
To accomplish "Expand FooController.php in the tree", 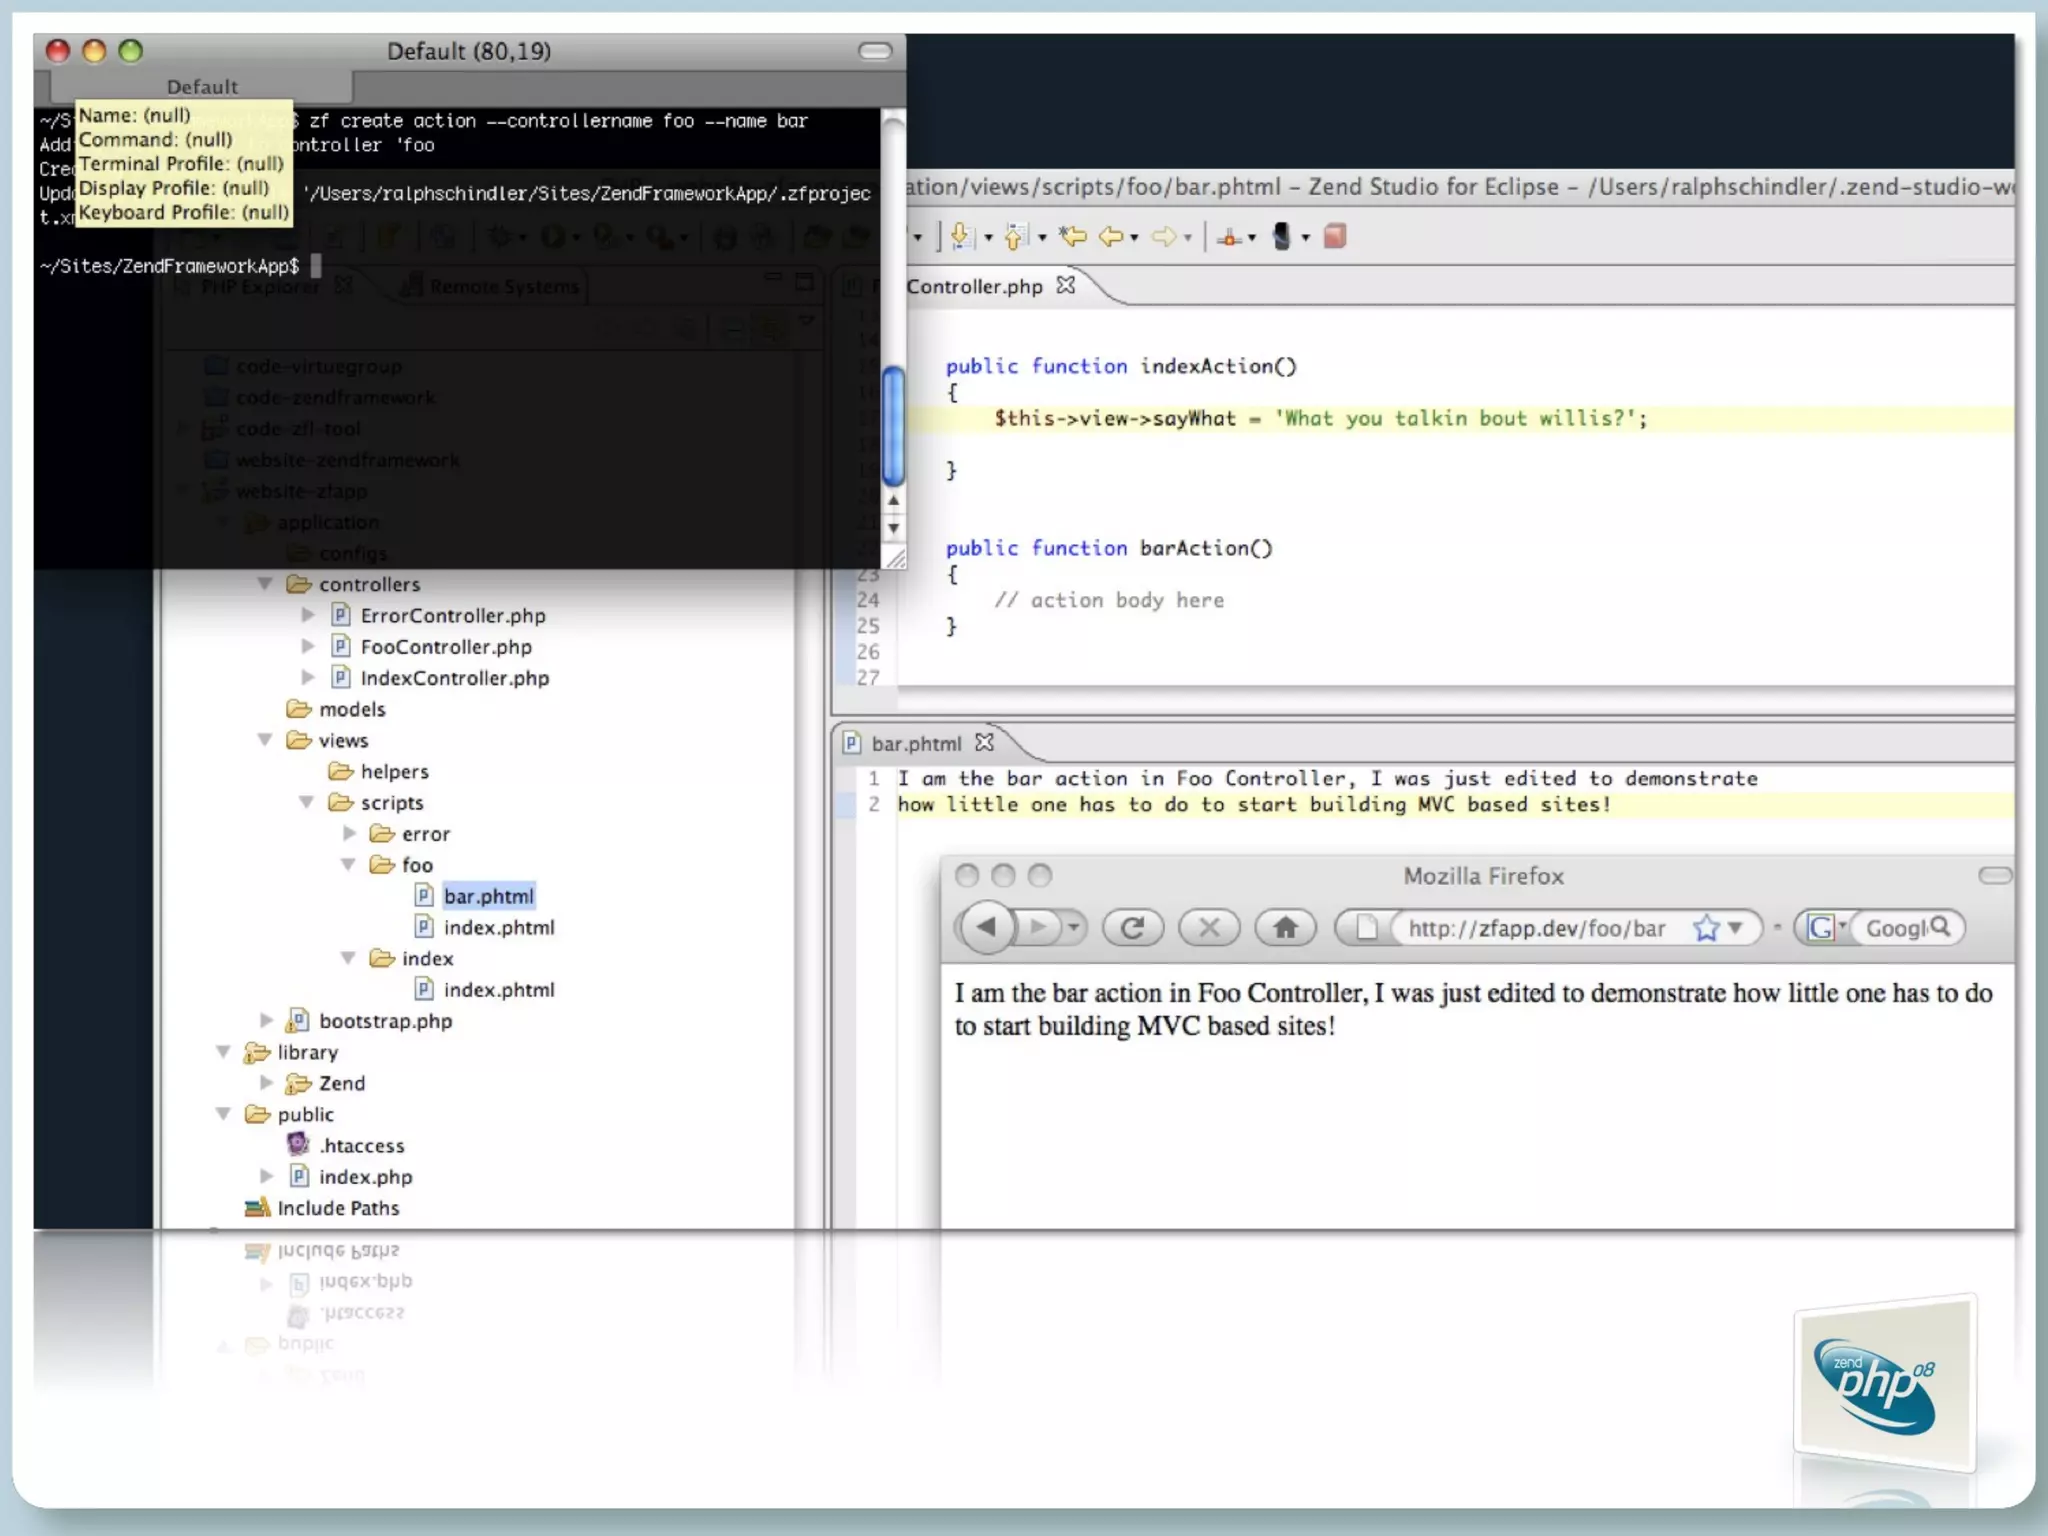I will point(308,646).
